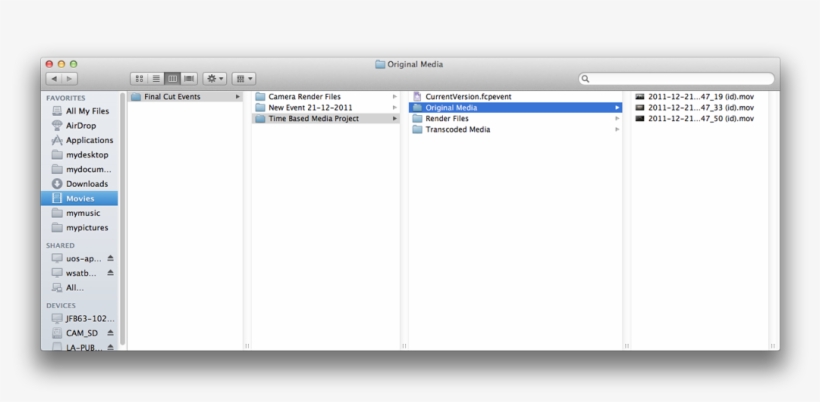Select New Event 21-12-2011 folder

(x=326, y=108)
